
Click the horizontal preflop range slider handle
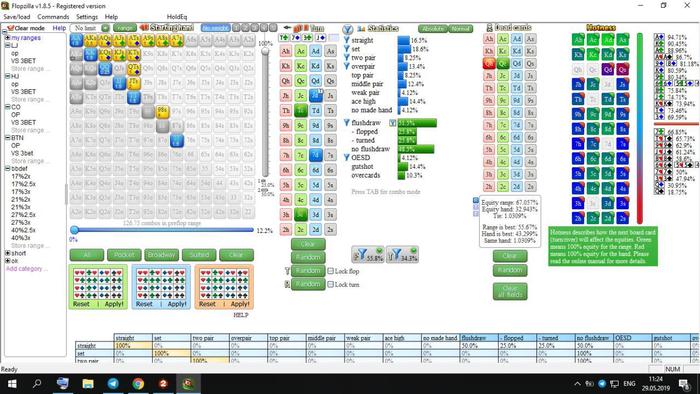point(75,230)
